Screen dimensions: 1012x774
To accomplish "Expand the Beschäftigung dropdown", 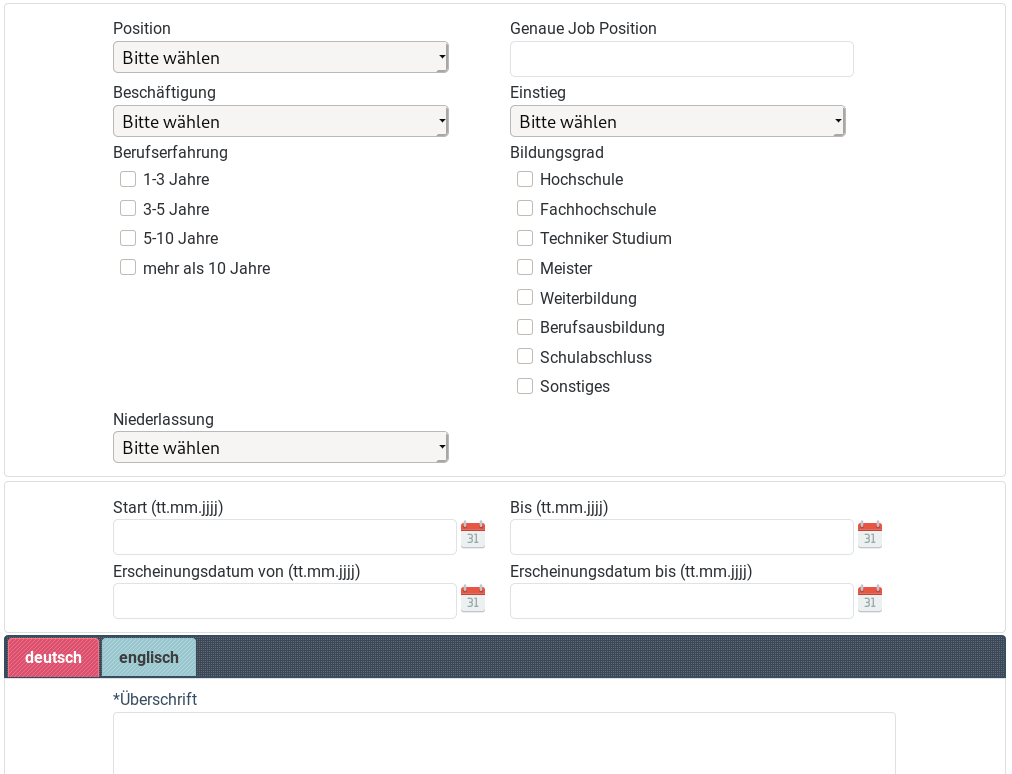I will (x=280, y=122).
